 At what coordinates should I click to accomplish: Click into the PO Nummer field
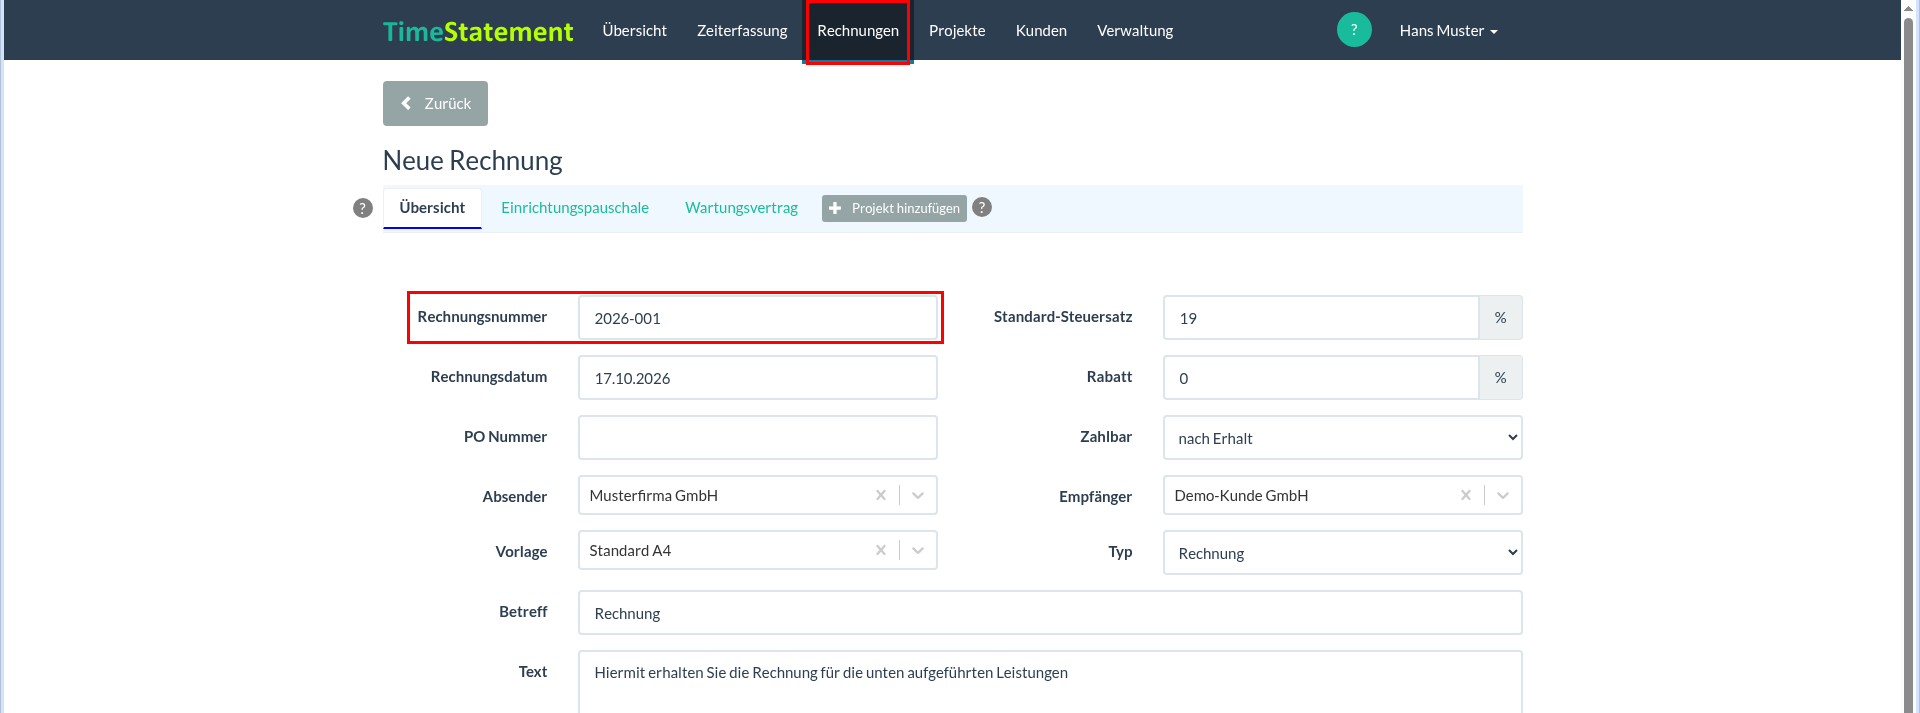(758, 438)
